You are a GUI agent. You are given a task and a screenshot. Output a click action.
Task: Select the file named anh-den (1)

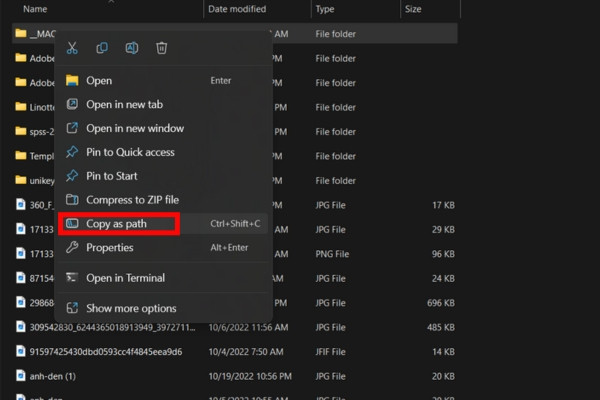click(x=53, y=376)
